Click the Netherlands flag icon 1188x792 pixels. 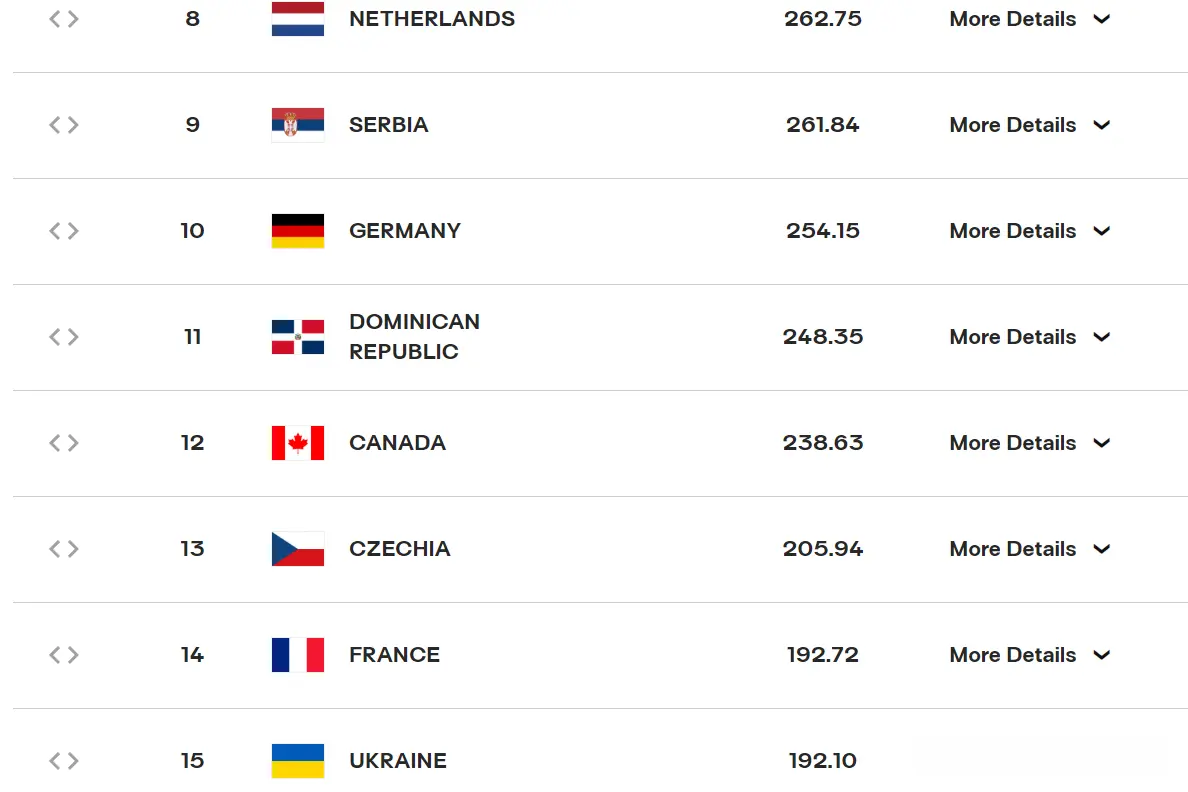(x=298, y=18)
